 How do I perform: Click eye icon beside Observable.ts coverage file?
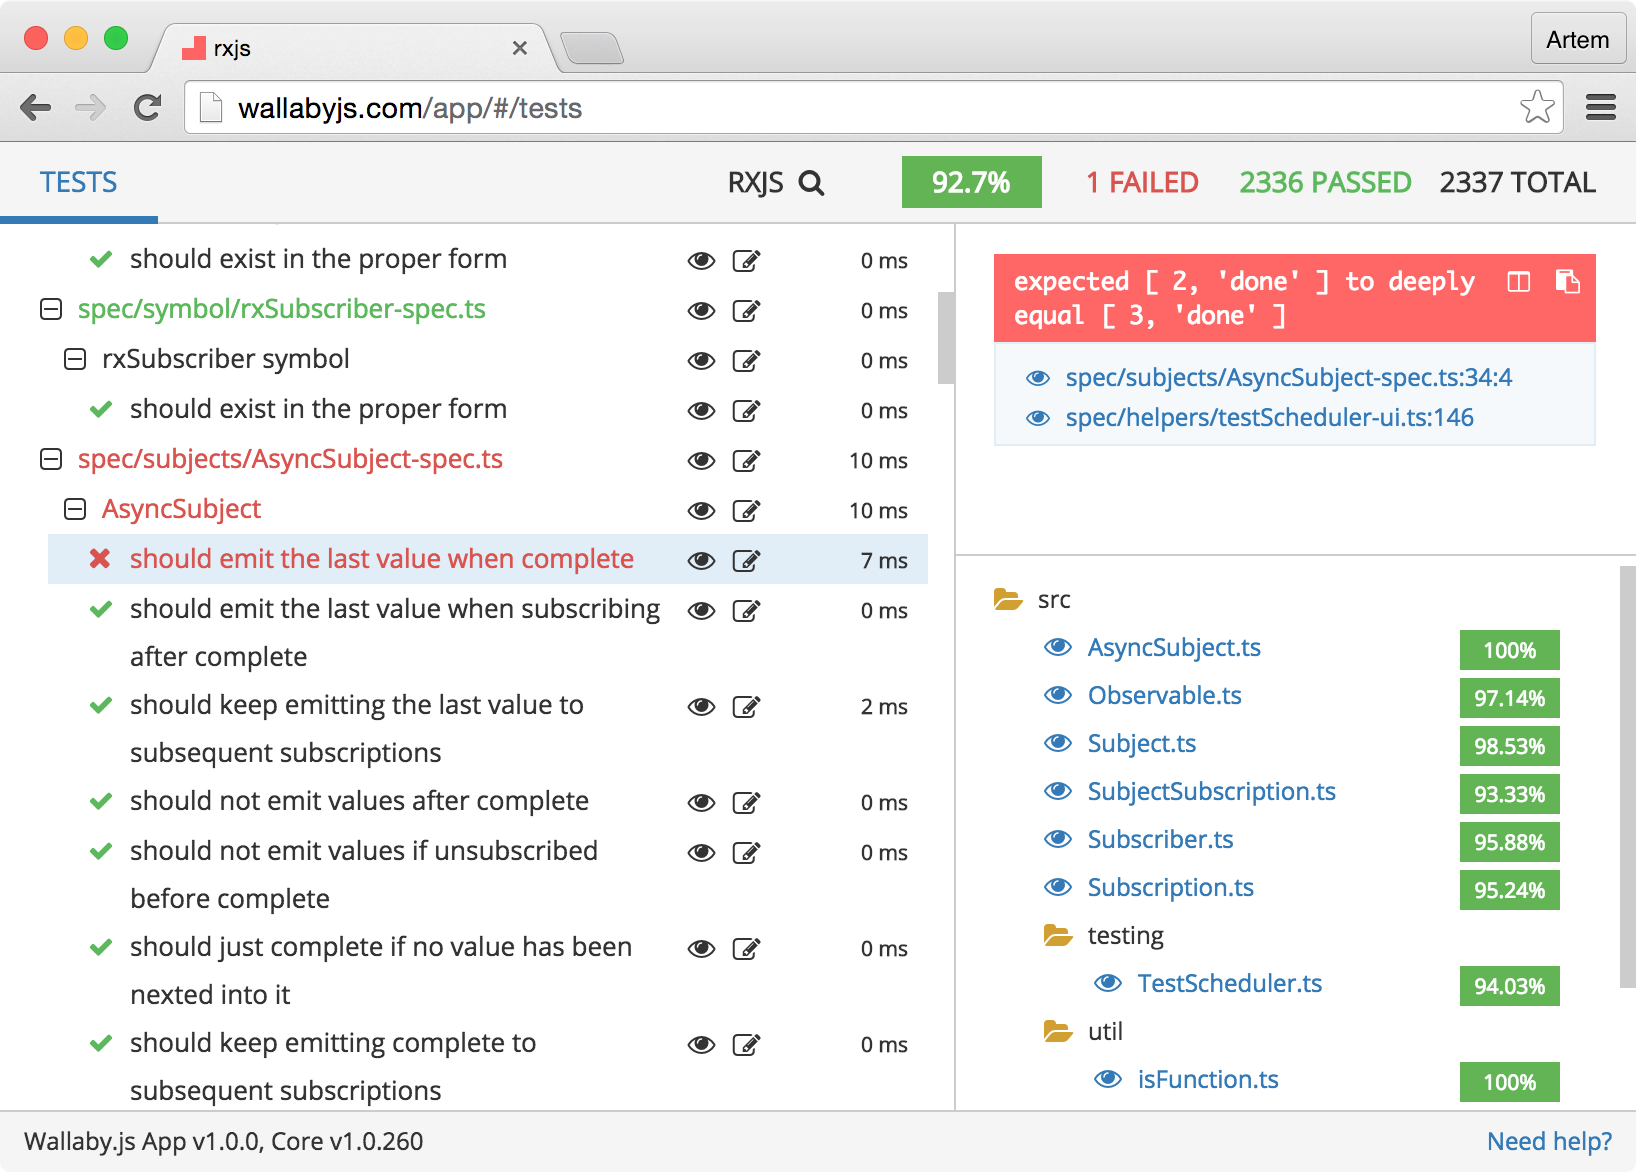click(1058, 695)
